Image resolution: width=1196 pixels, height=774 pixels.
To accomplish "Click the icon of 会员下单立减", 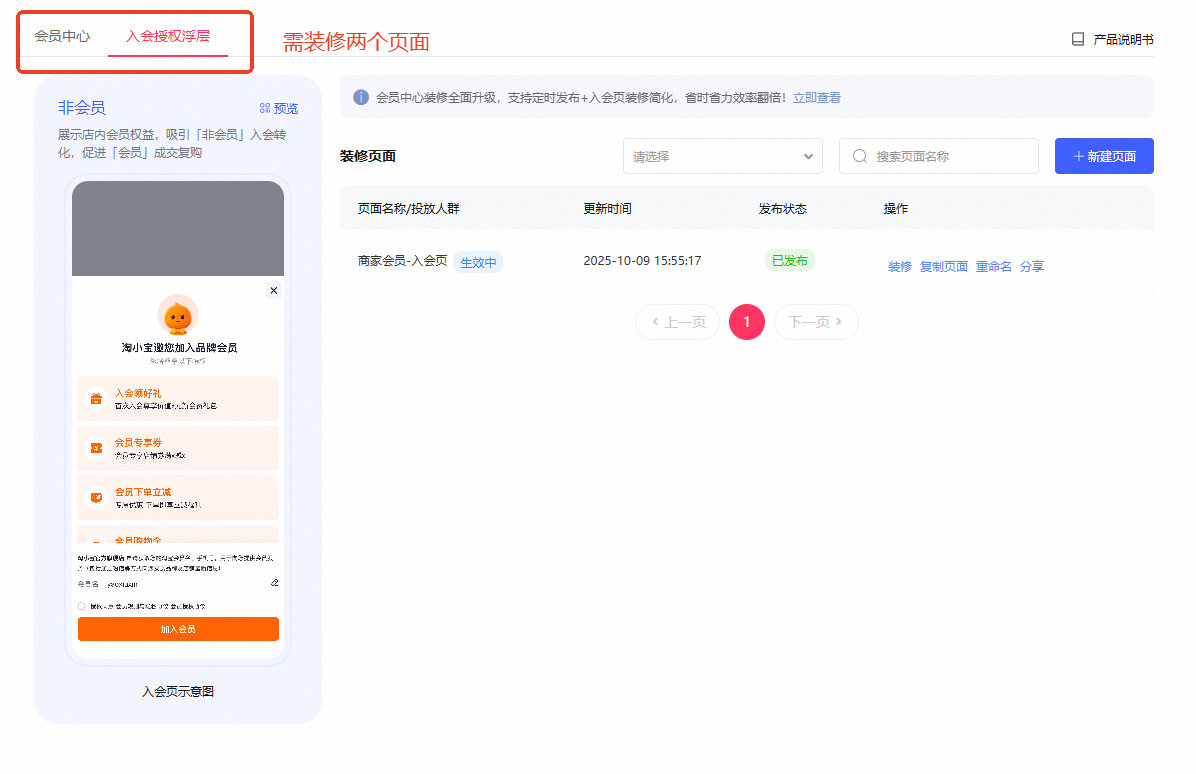I will click(x=96, y=497).
